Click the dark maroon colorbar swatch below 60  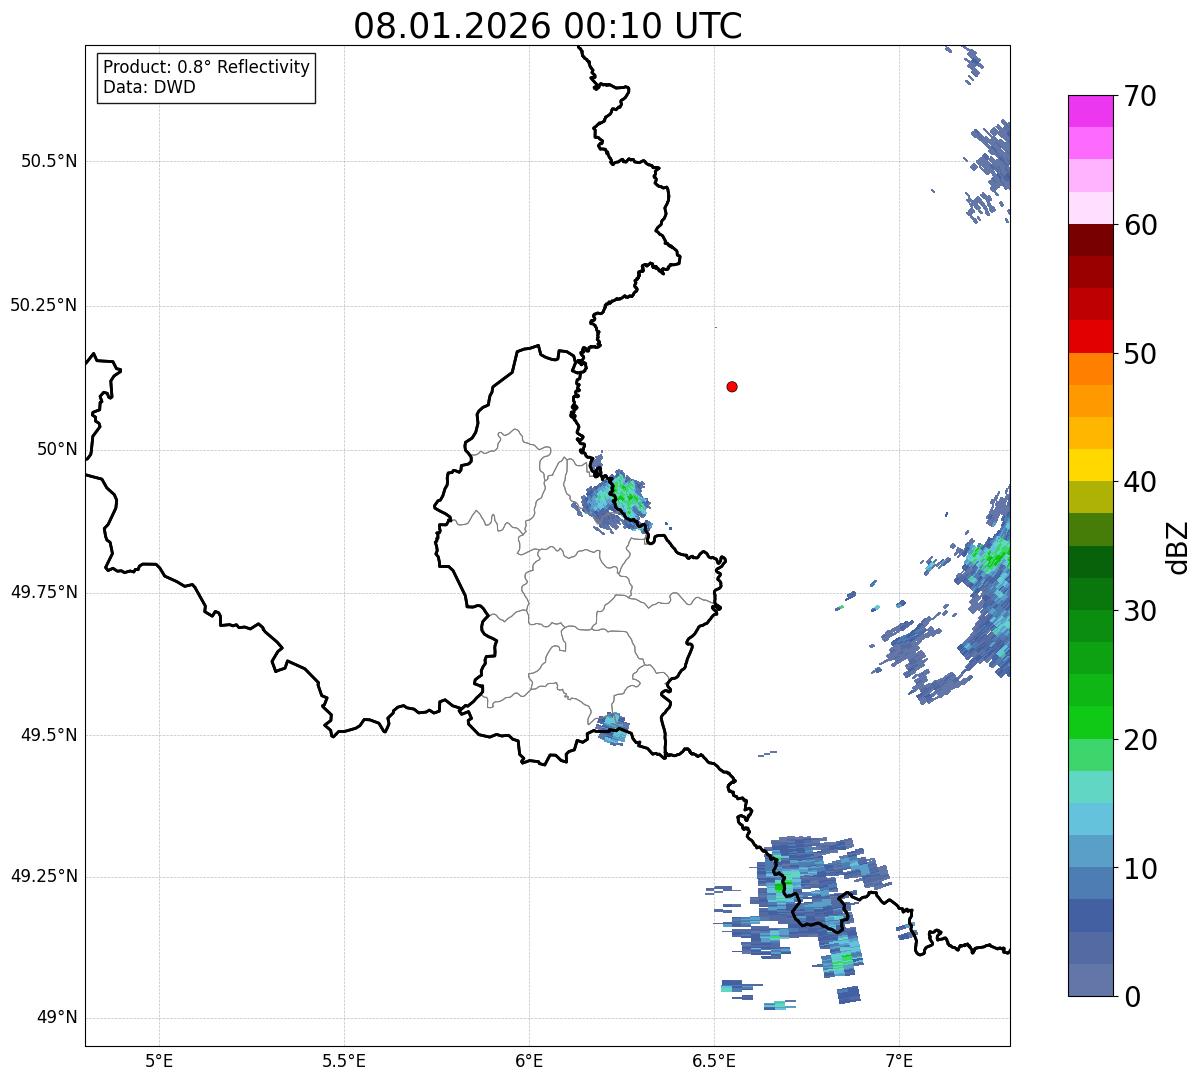click(1091, 240)
